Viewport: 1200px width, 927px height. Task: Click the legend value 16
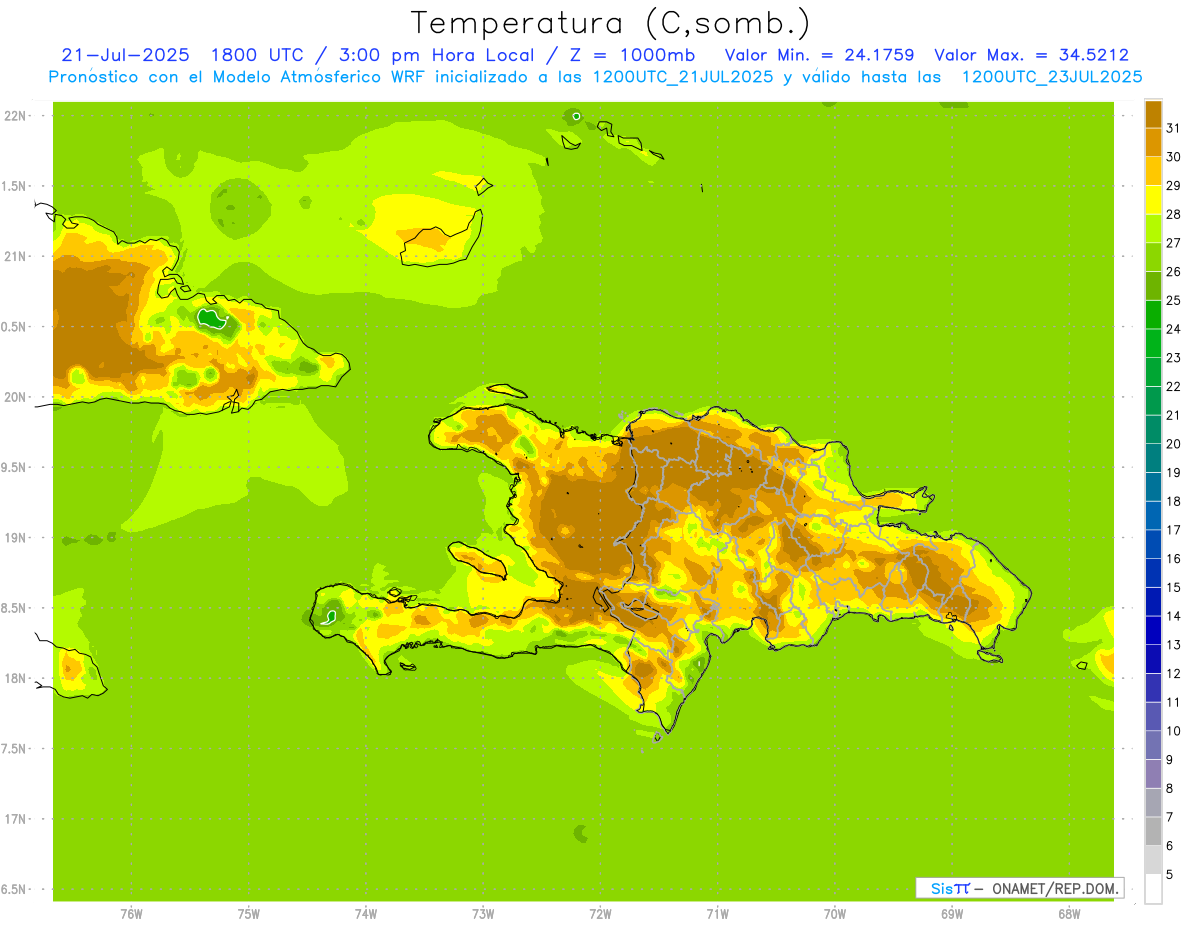[x=1173, y=559]
